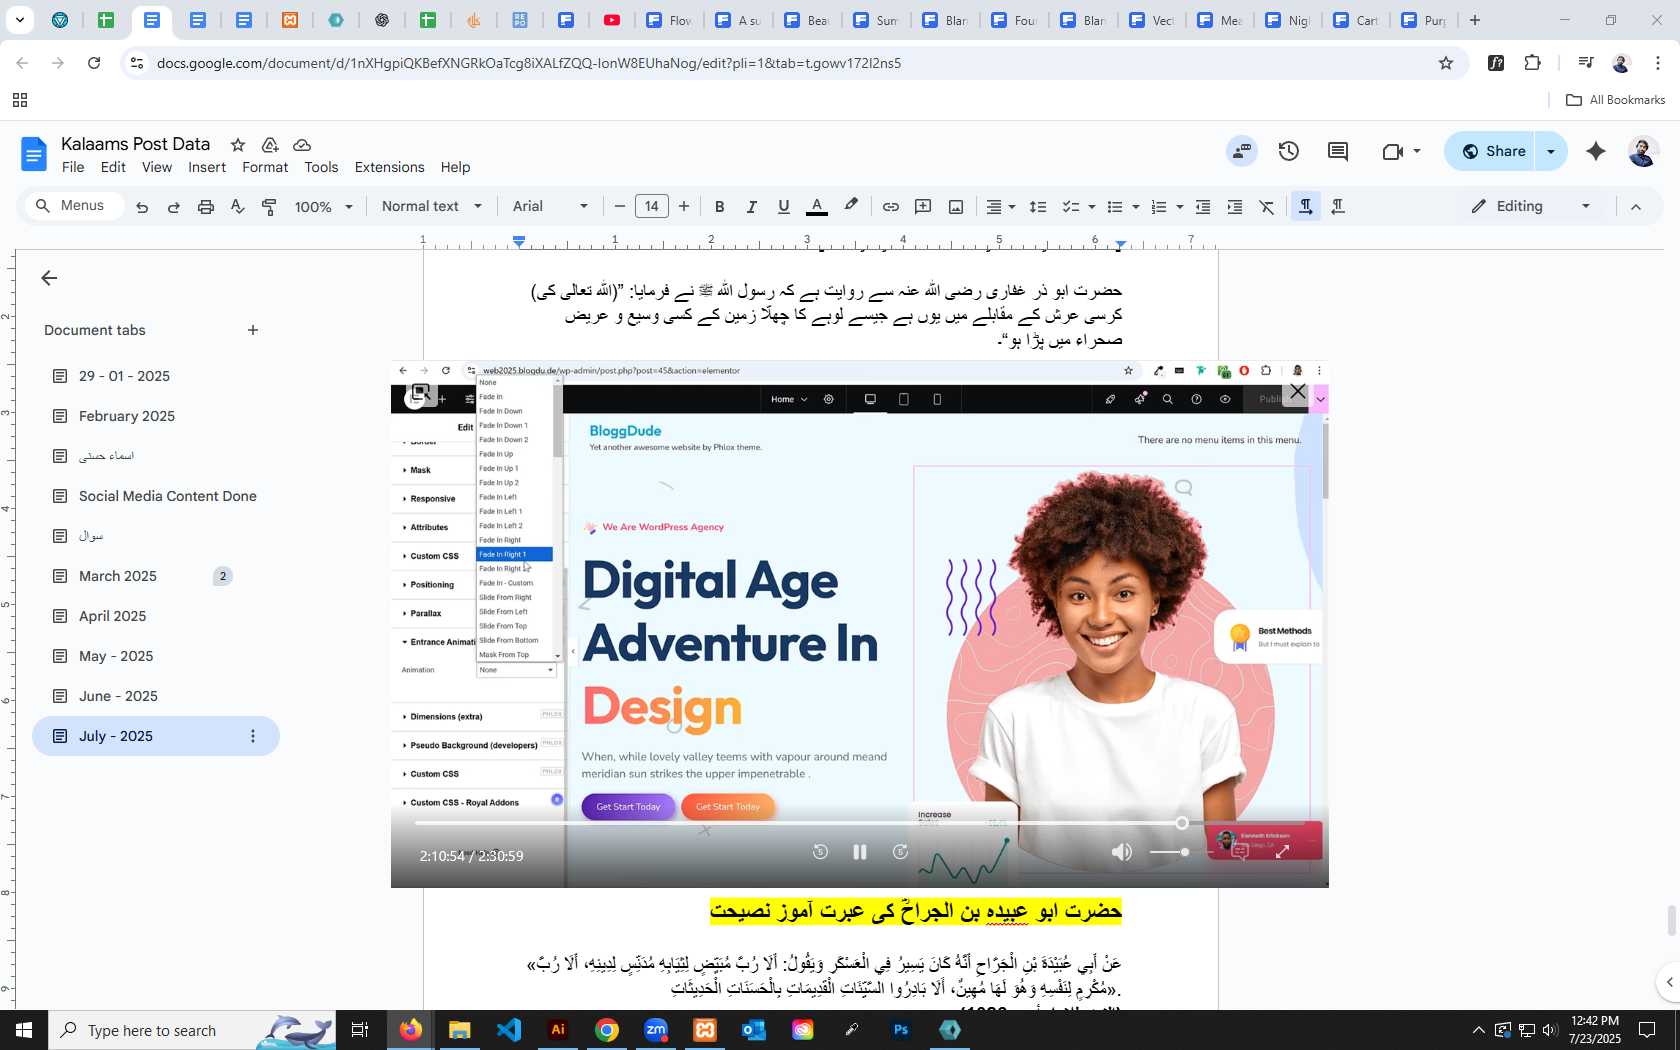The height and width of the screenshot is (1050, 1680).
Task: Print the document with the printer icon
Action: click(206, 207)
